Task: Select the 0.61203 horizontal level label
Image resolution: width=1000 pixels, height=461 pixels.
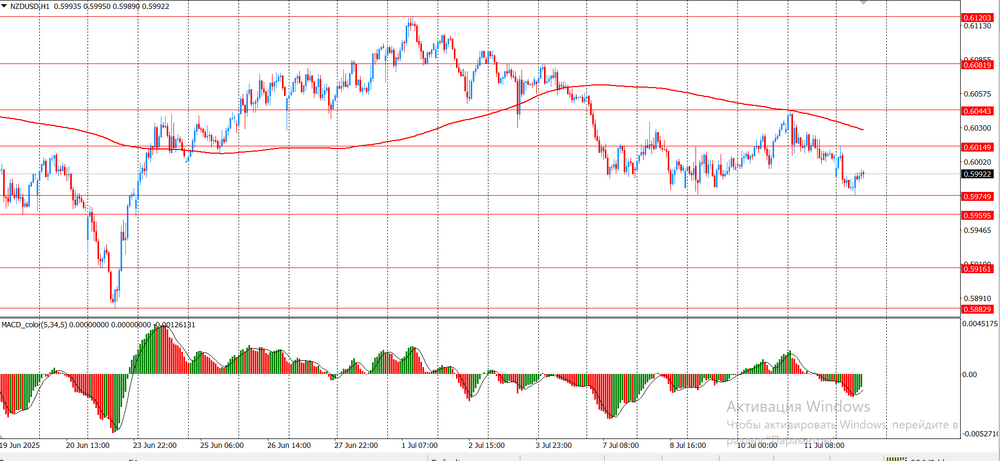Action: [977, 18]
